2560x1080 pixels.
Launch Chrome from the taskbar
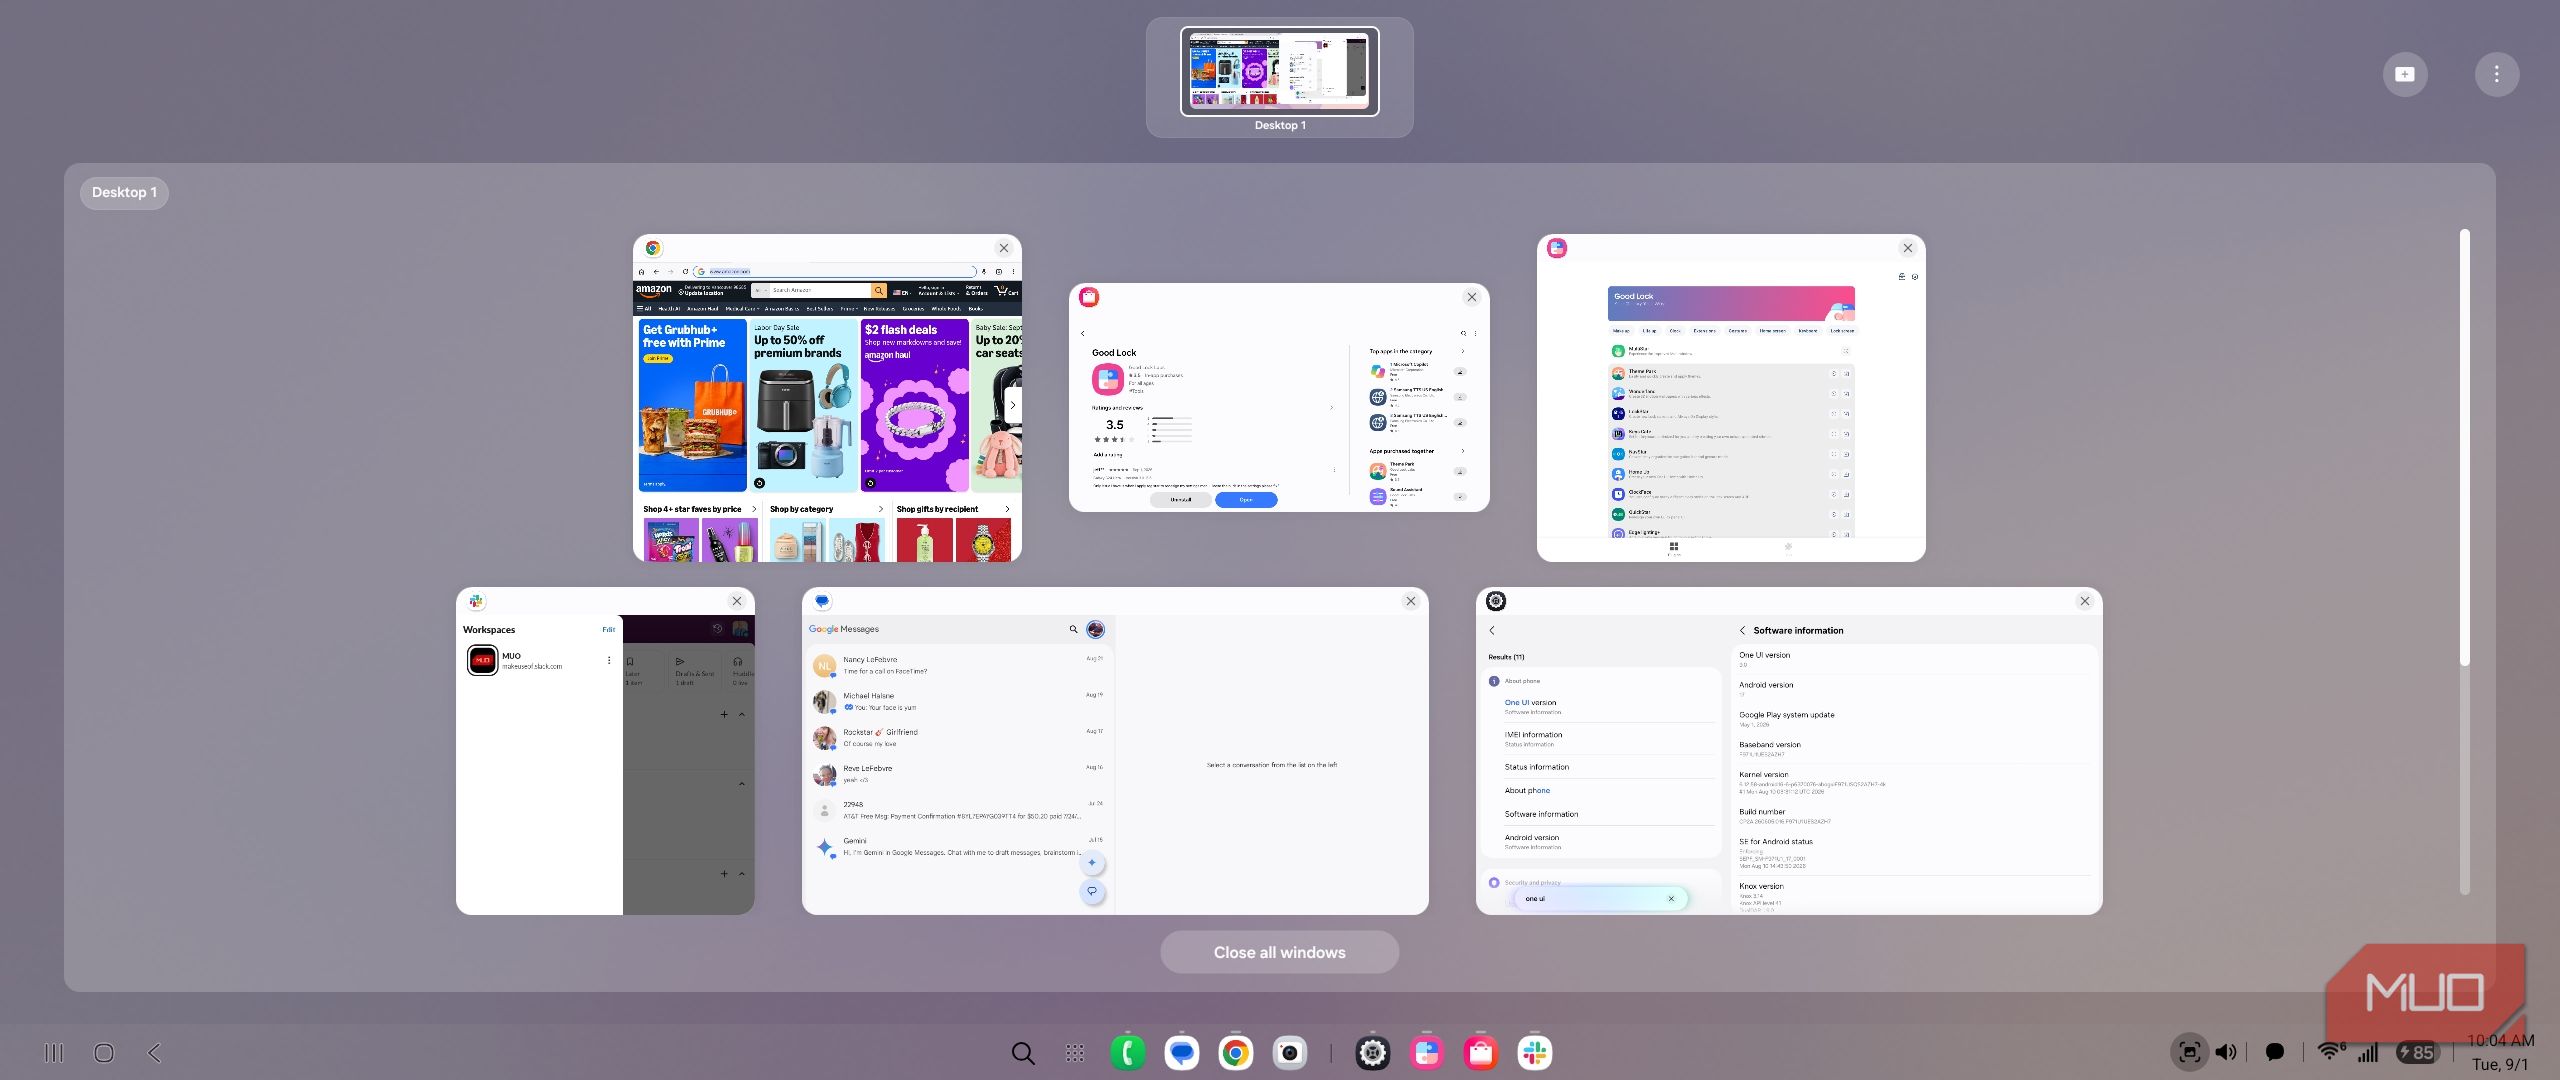pos(1236,1053)
